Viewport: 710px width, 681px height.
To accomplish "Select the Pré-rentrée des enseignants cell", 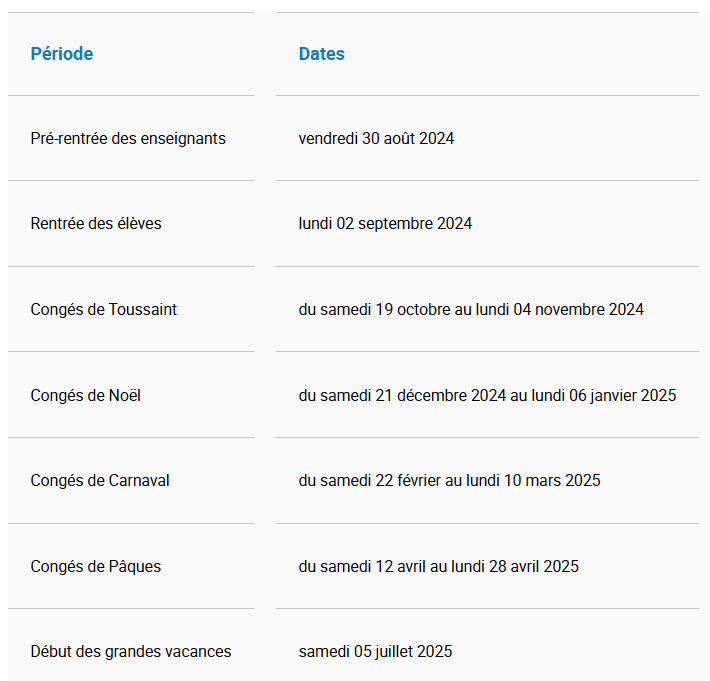I will pos(128,138).
